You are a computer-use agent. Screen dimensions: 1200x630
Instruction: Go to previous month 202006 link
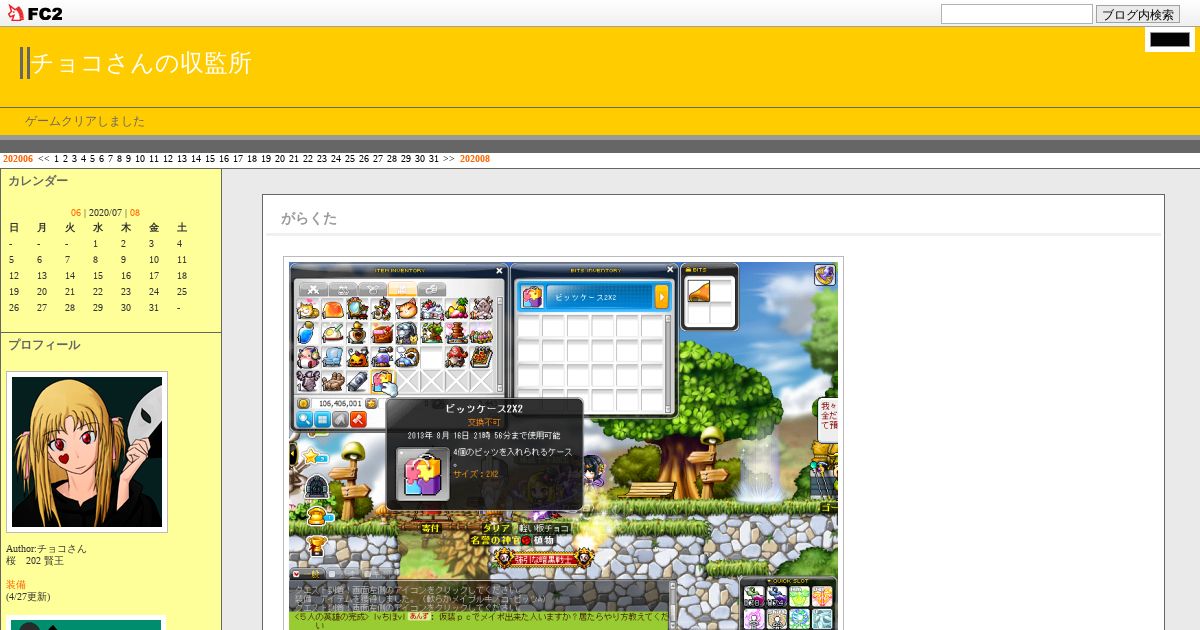18,158
